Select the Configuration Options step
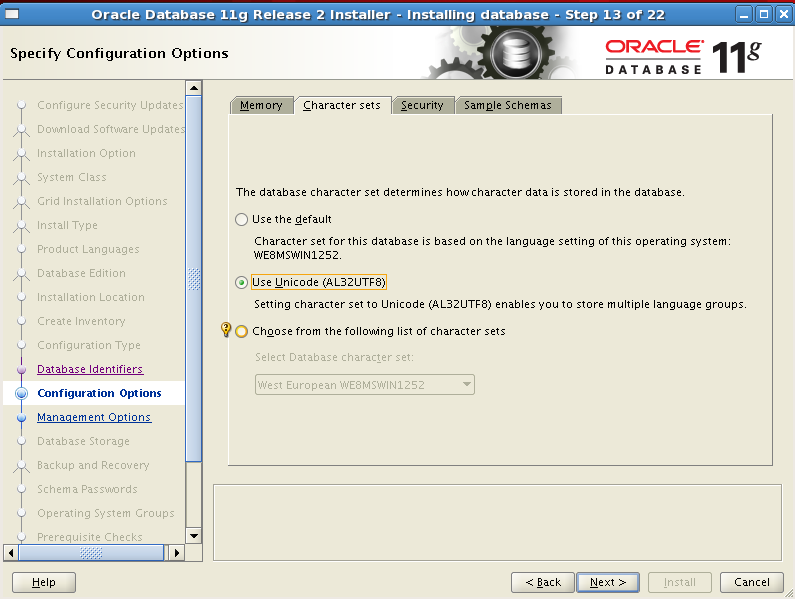The height and width of the screenshot is (599, 795). pos(99,393)
